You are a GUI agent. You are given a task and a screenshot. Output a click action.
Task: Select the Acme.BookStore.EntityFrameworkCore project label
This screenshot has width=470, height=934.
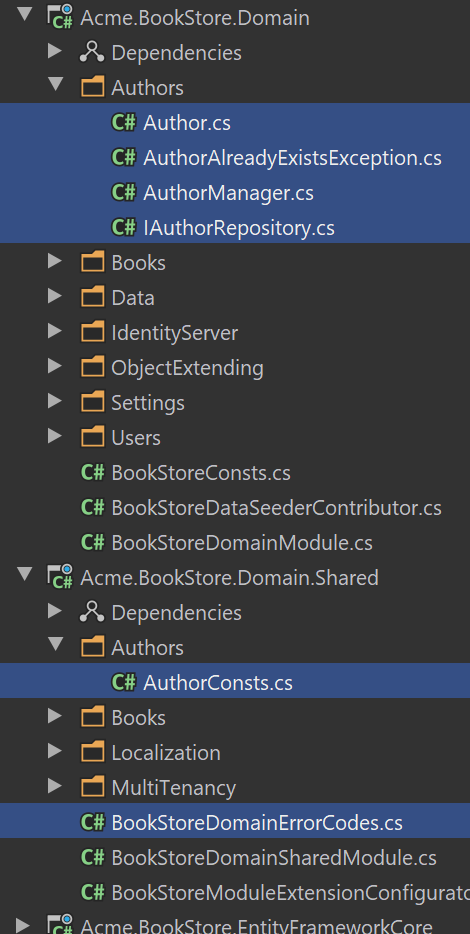tap(257, 927)
